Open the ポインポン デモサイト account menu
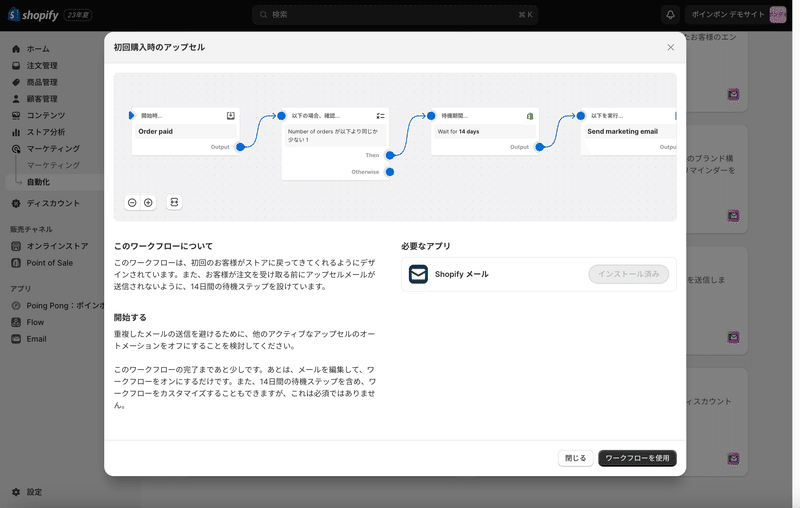Screen dimensions: 800x508 point(738,15)
